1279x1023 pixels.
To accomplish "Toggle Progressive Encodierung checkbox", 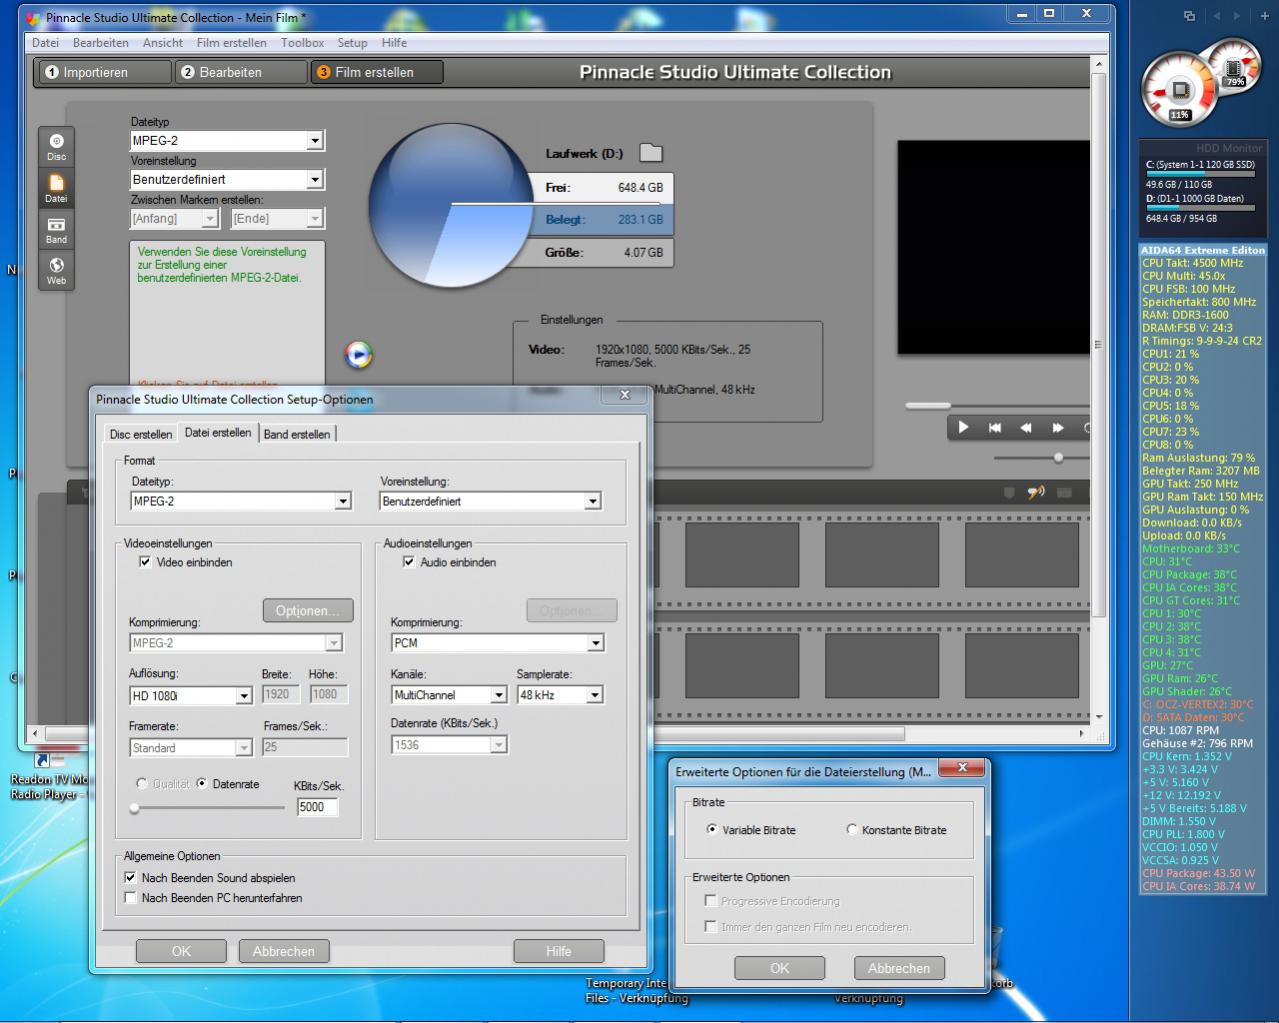I will pos(710,900).
